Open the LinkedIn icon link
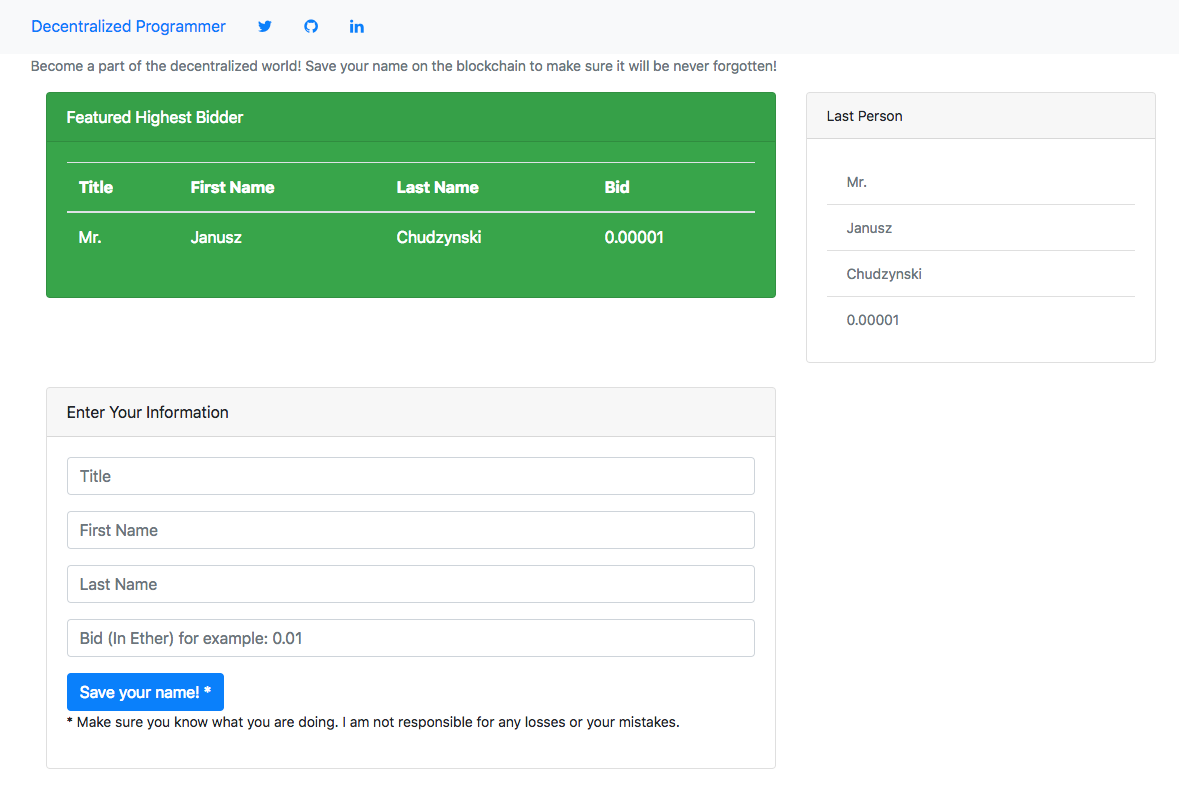This screenshot has width=1179, height=787. point(356,26)
